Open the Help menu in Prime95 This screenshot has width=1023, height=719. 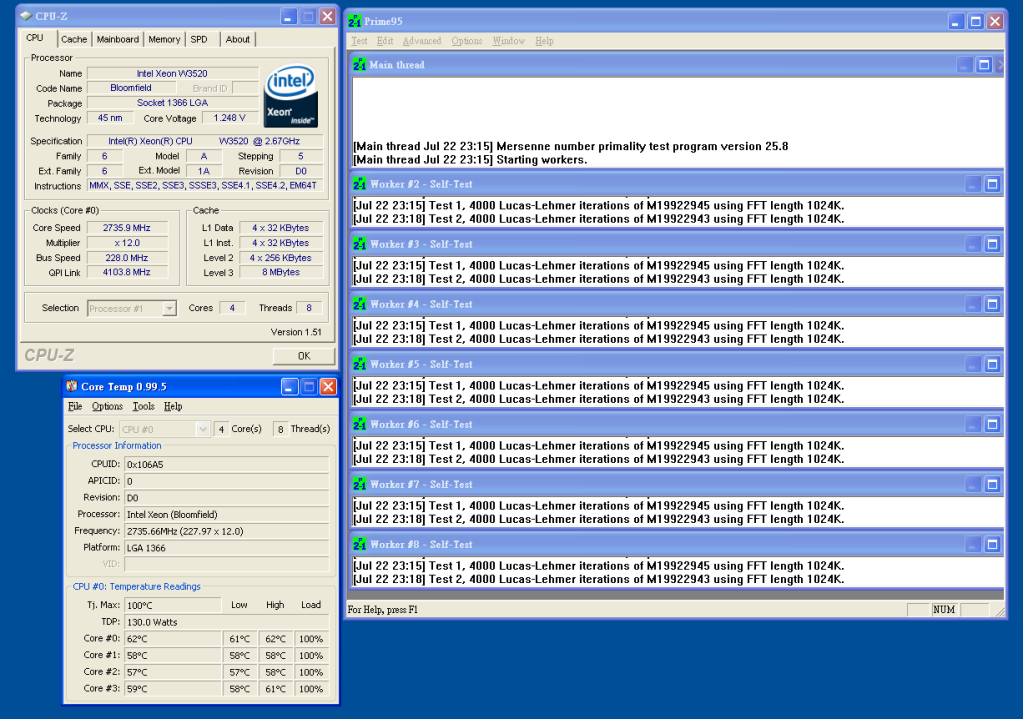coord(544,41)
